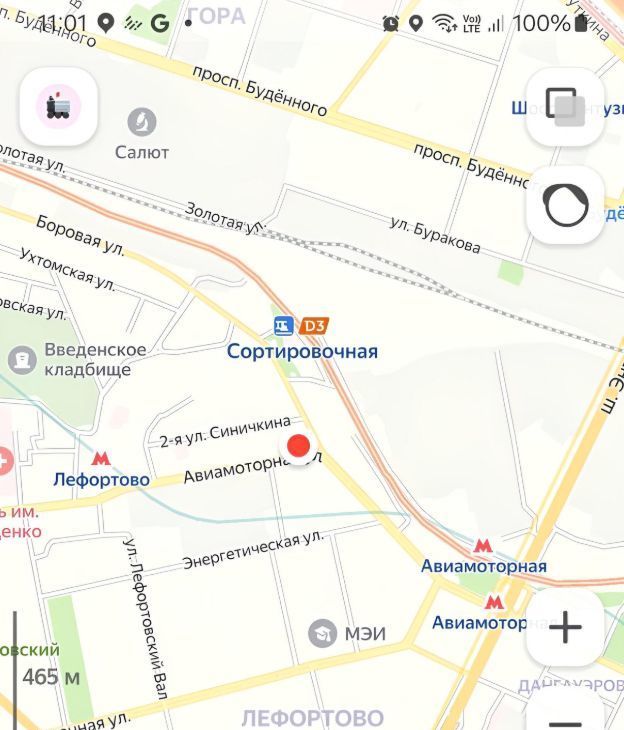
Task: Tap the D3 line badge
Action: 314,326
